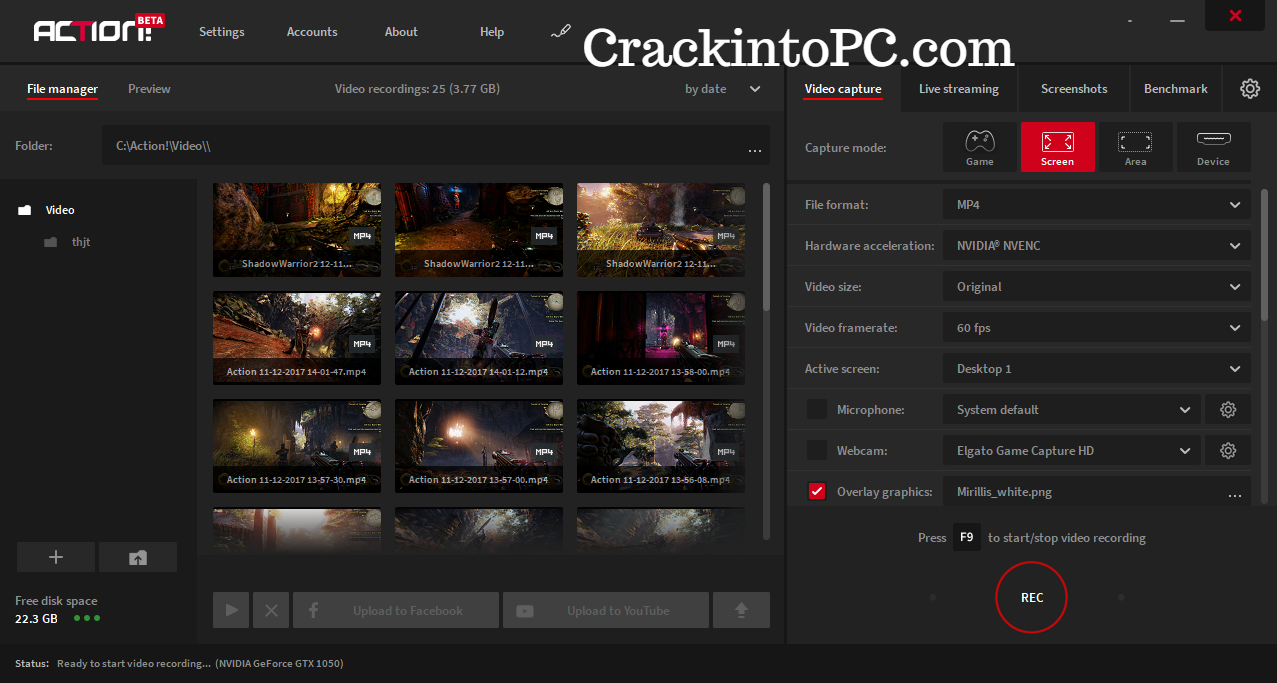The image size is (1277, 683).
Task: Open the Settings menu
Action: (222, 32)
